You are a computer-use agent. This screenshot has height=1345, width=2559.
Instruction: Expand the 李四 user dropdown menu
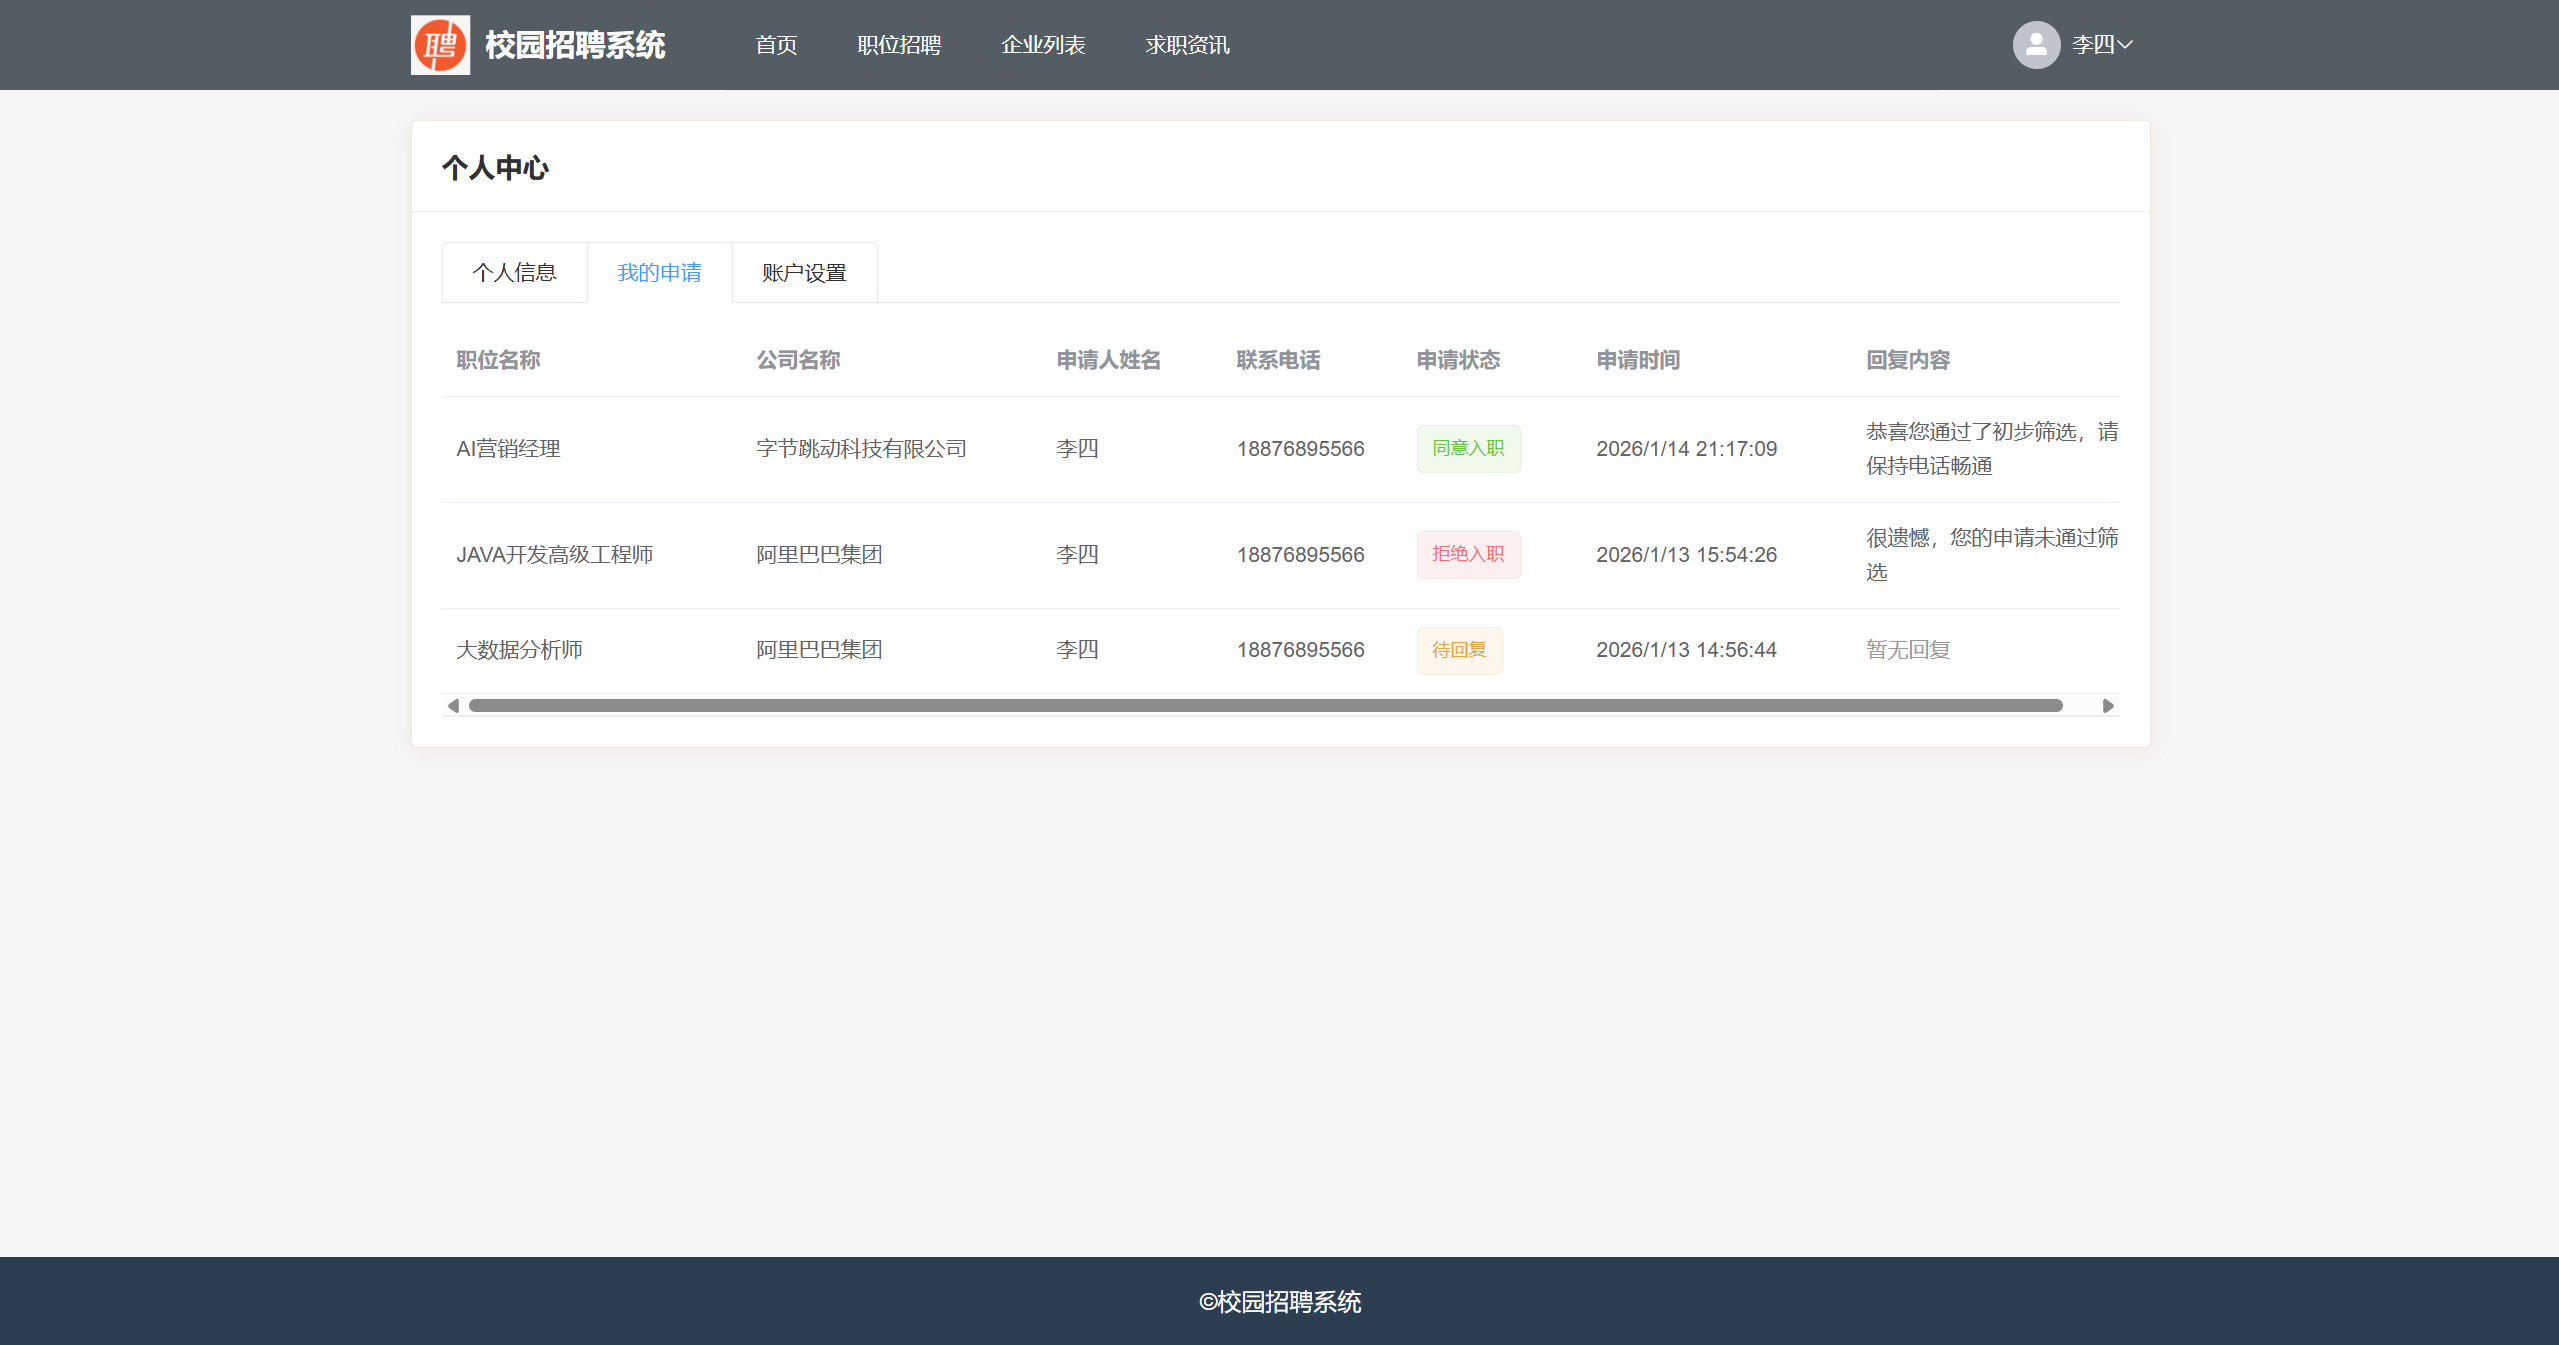tap(2103, 45)
